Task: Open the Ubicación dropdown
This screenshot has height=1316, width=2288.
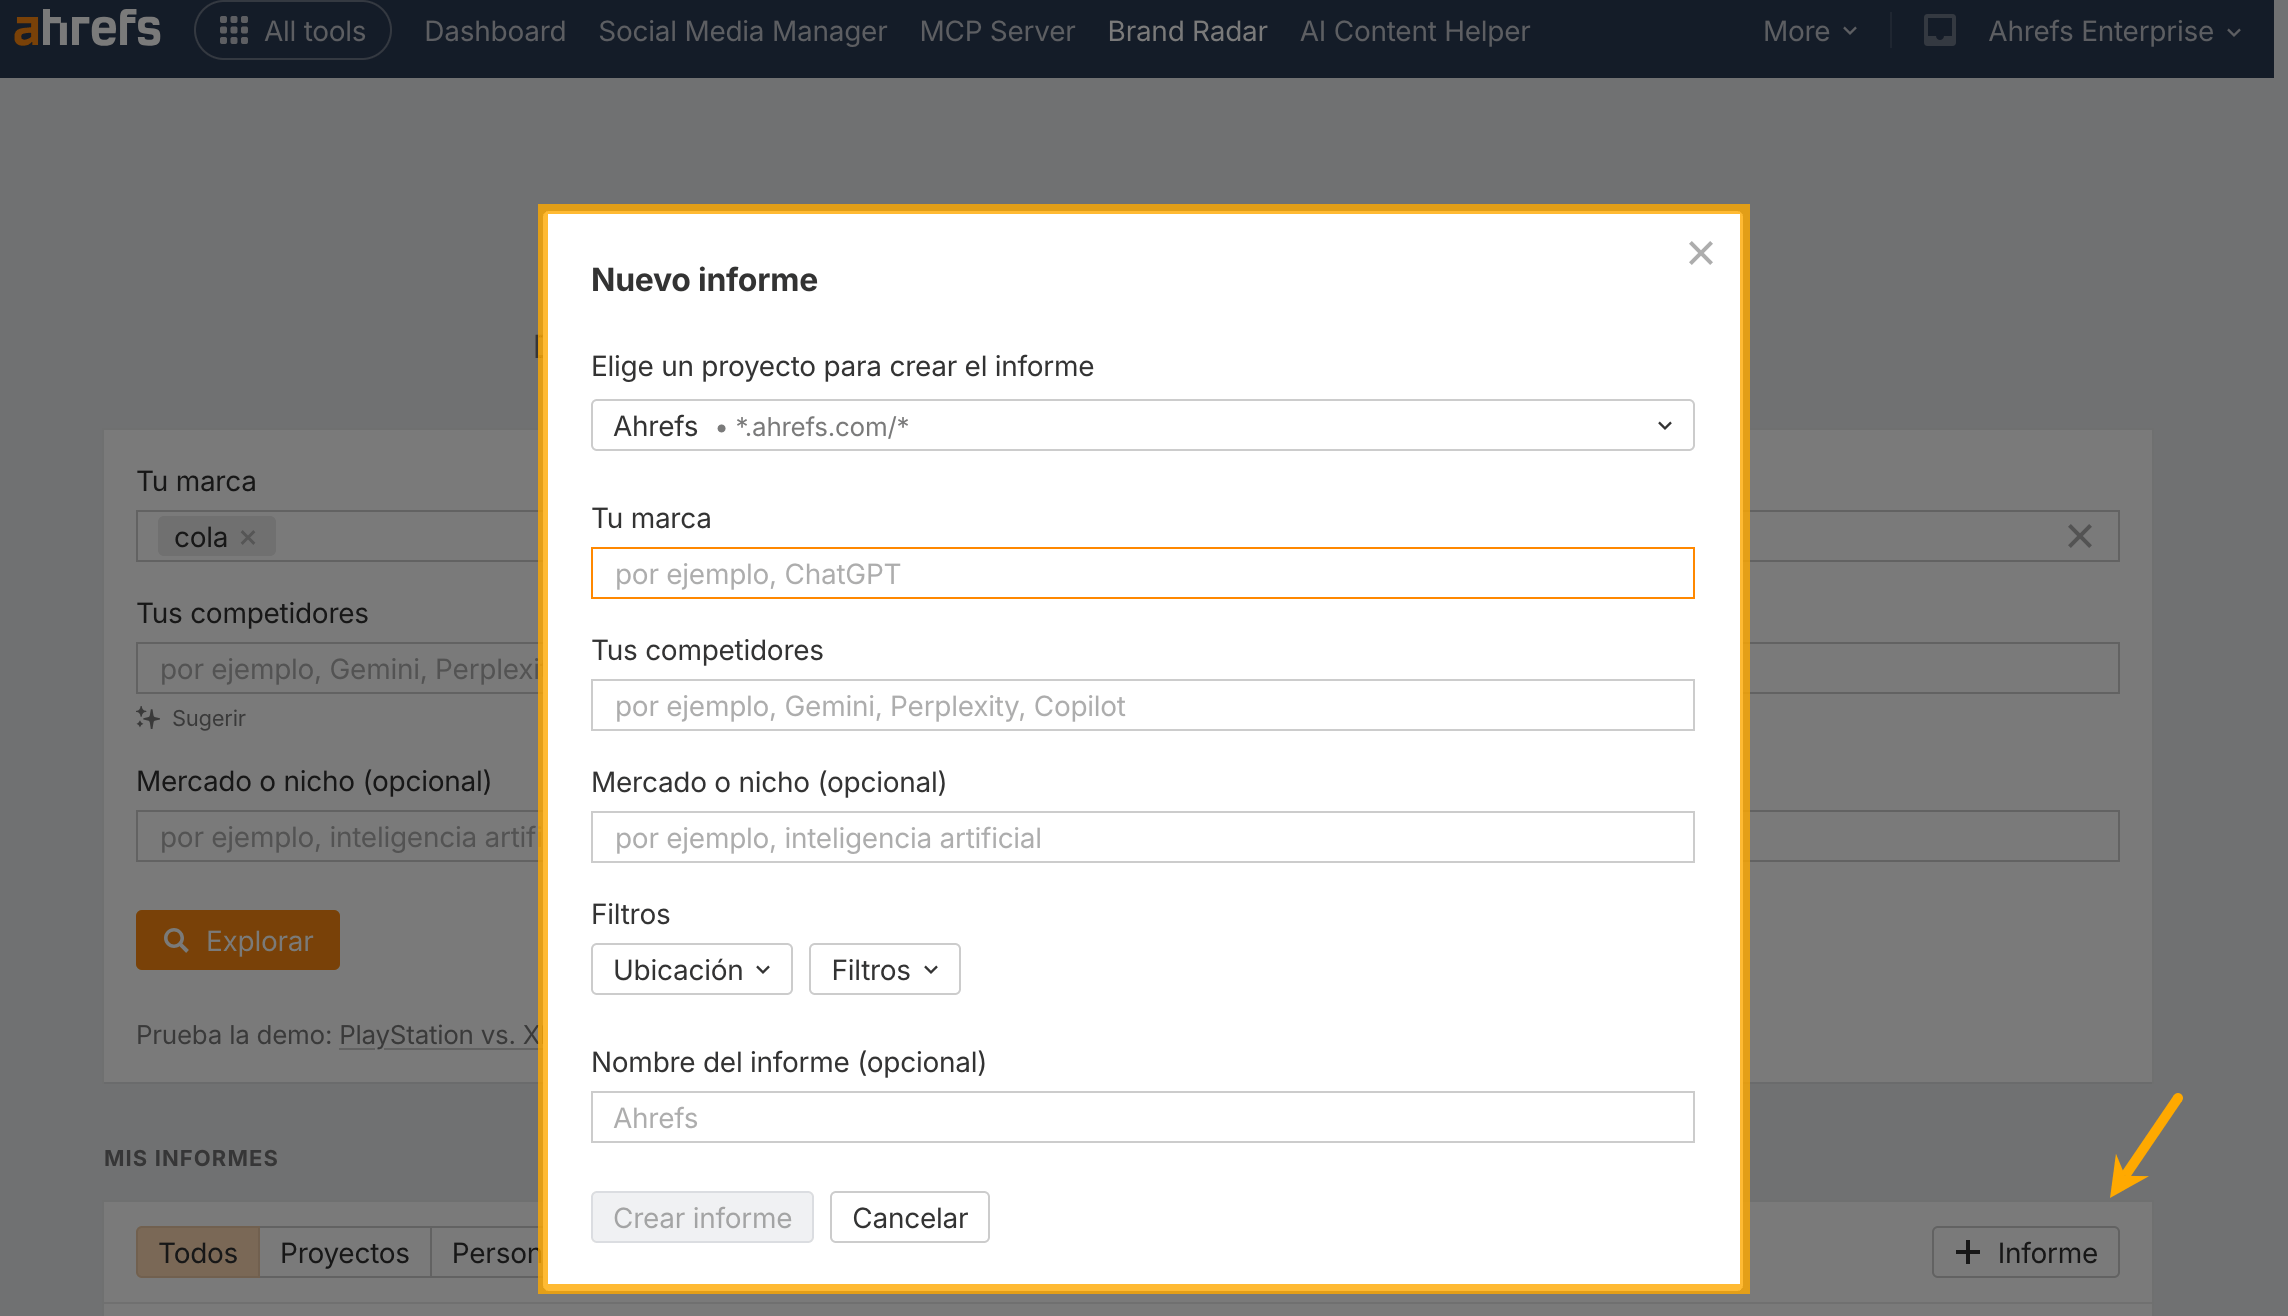Action: click(691, 970)
